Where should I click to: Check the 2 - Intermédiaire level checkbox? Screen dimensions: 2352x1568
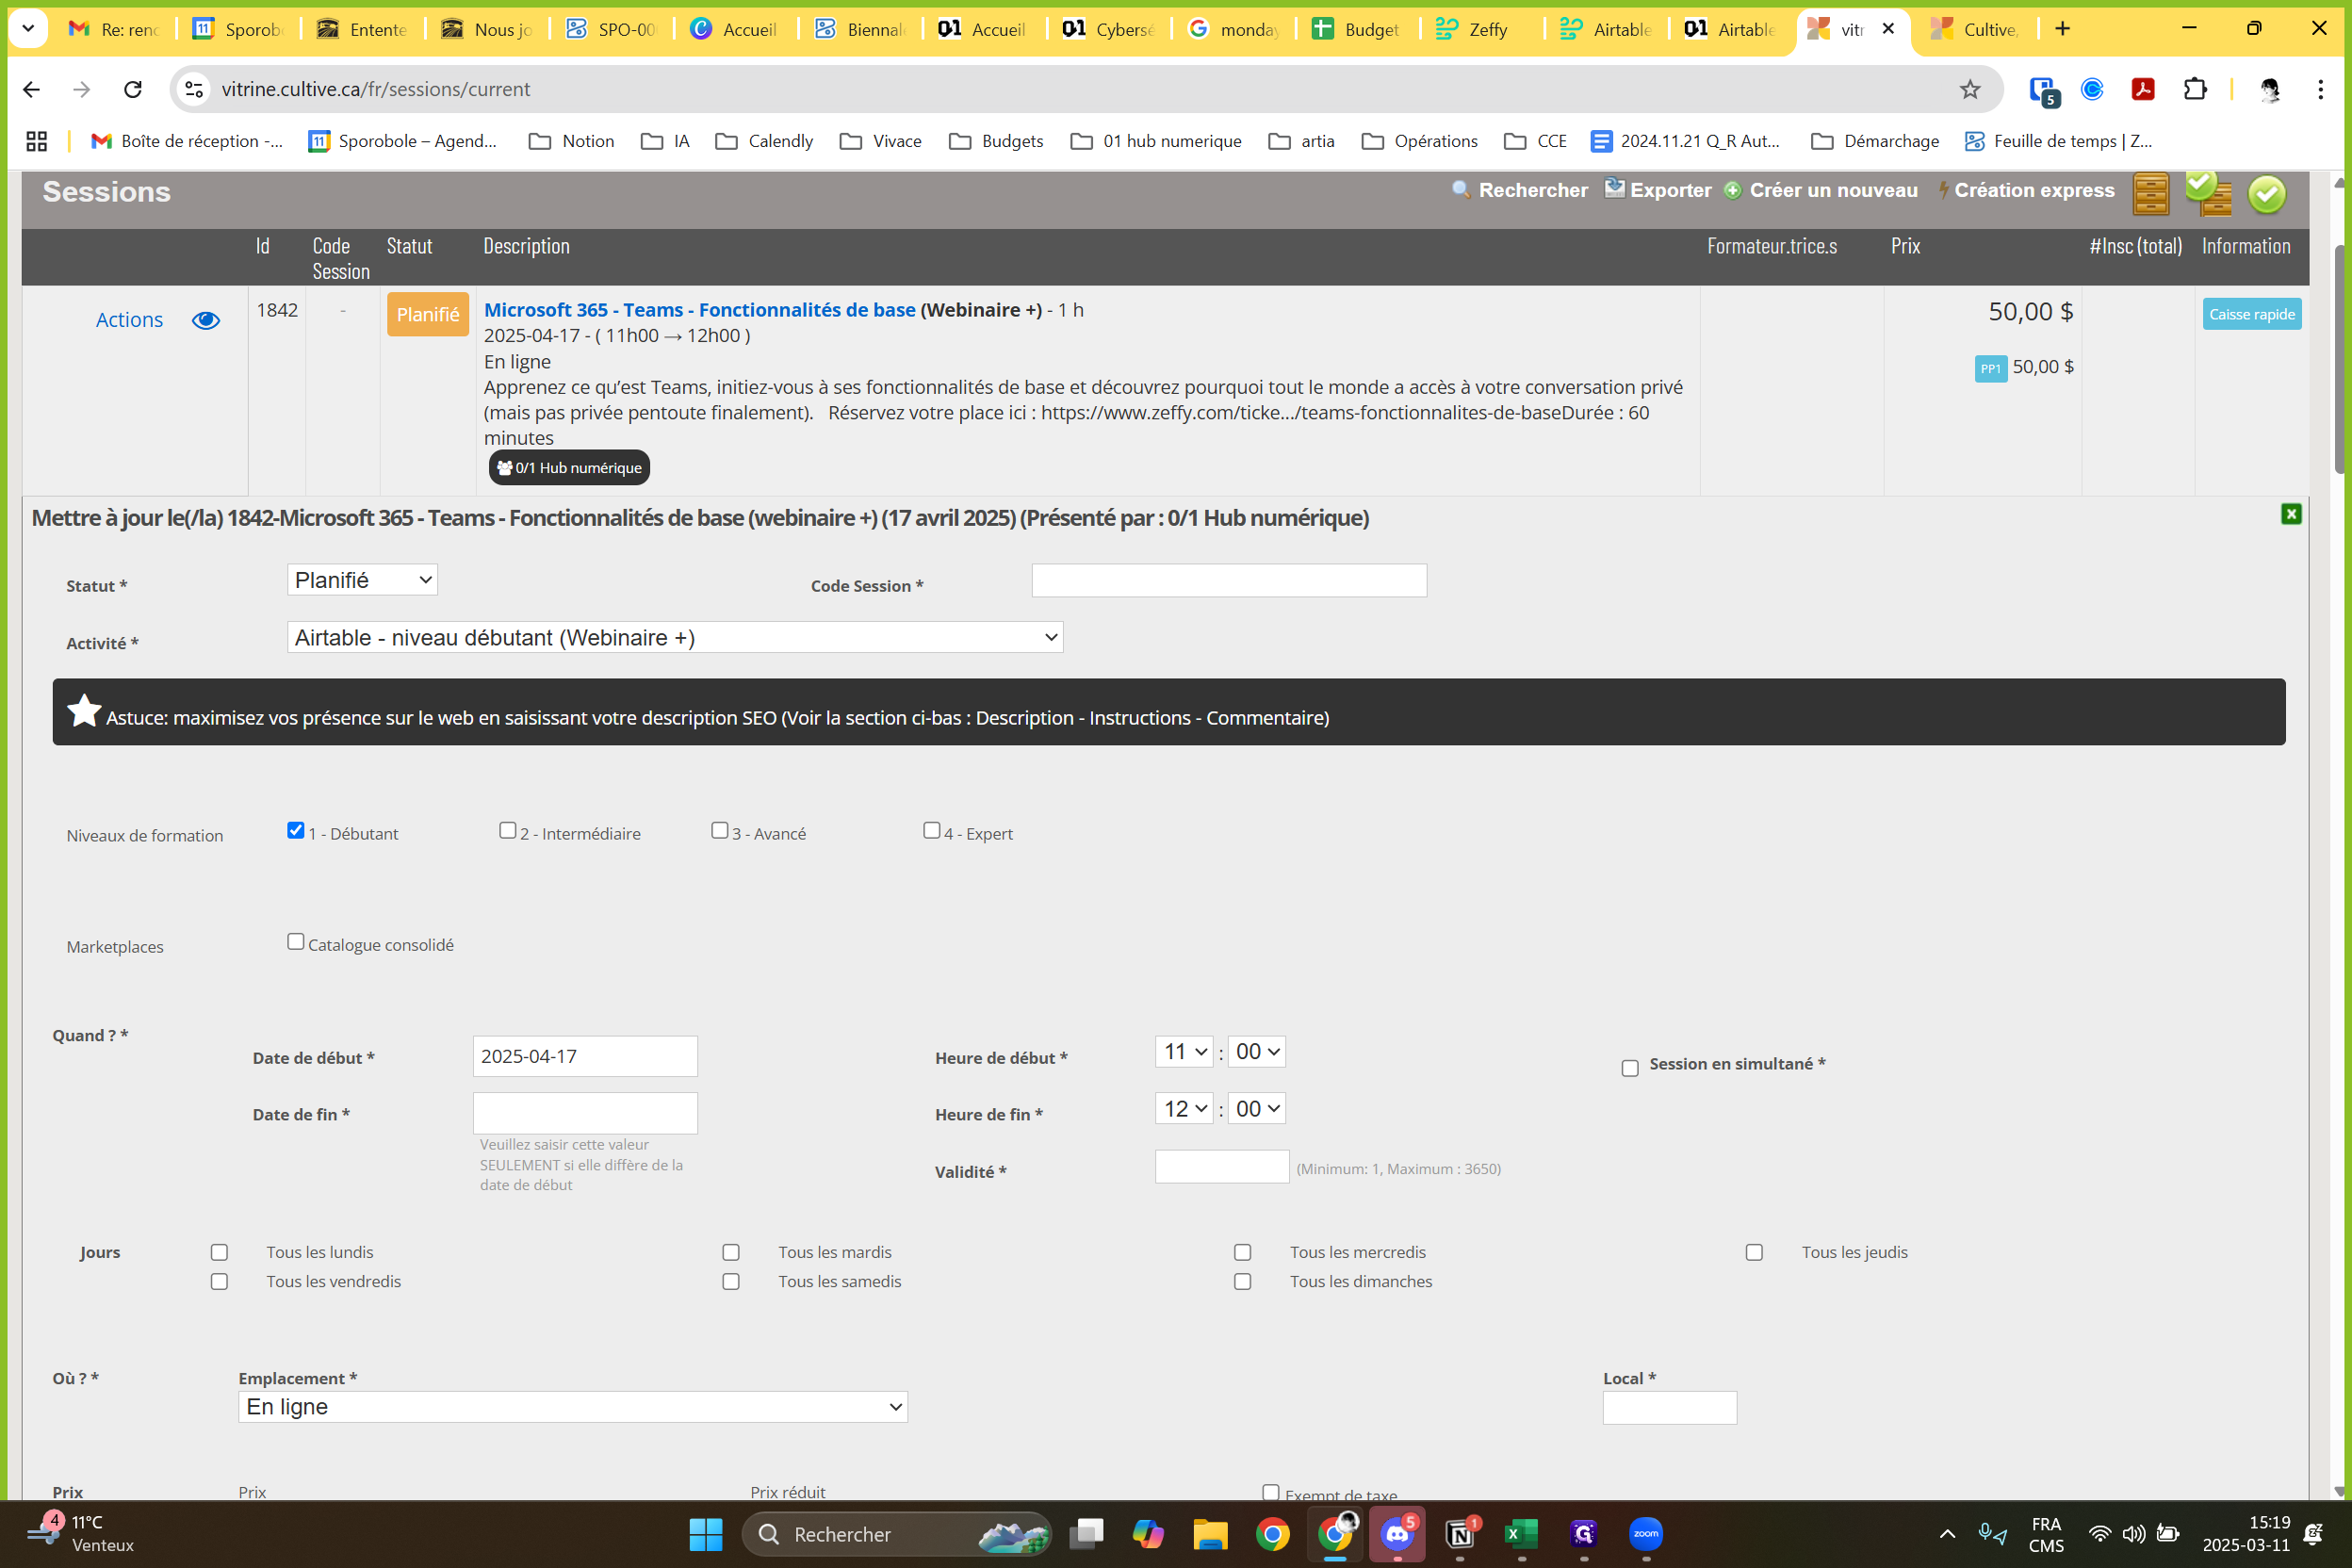[507, 830]
